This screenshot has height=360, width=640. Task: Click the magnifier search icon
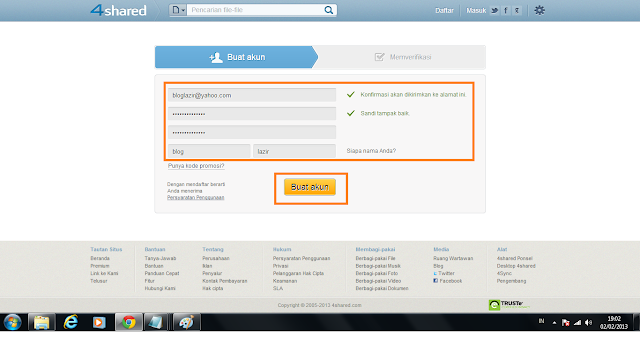(x=329, y=10)
